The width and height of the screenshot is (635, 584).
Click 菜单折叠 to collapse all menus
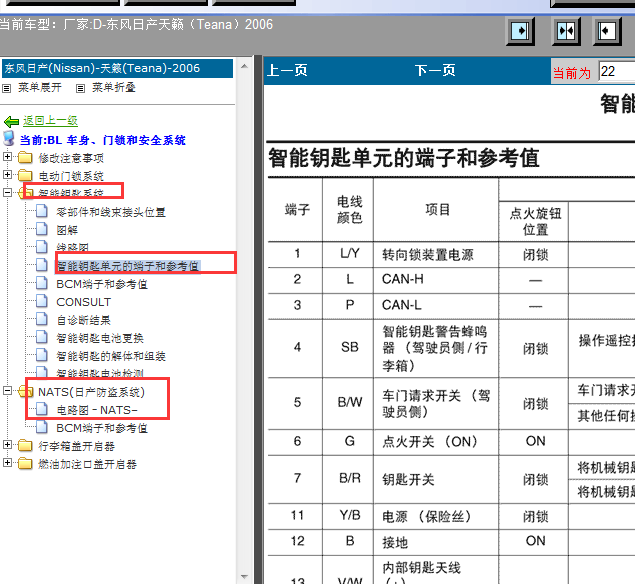(x=114, y=87)
